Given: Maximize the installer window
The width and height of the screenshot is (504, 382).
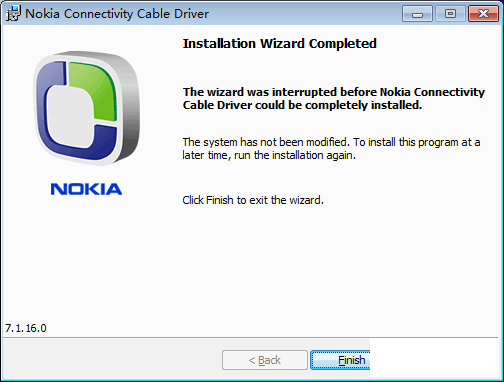Looking at the screenshot, I should point(450,14).
